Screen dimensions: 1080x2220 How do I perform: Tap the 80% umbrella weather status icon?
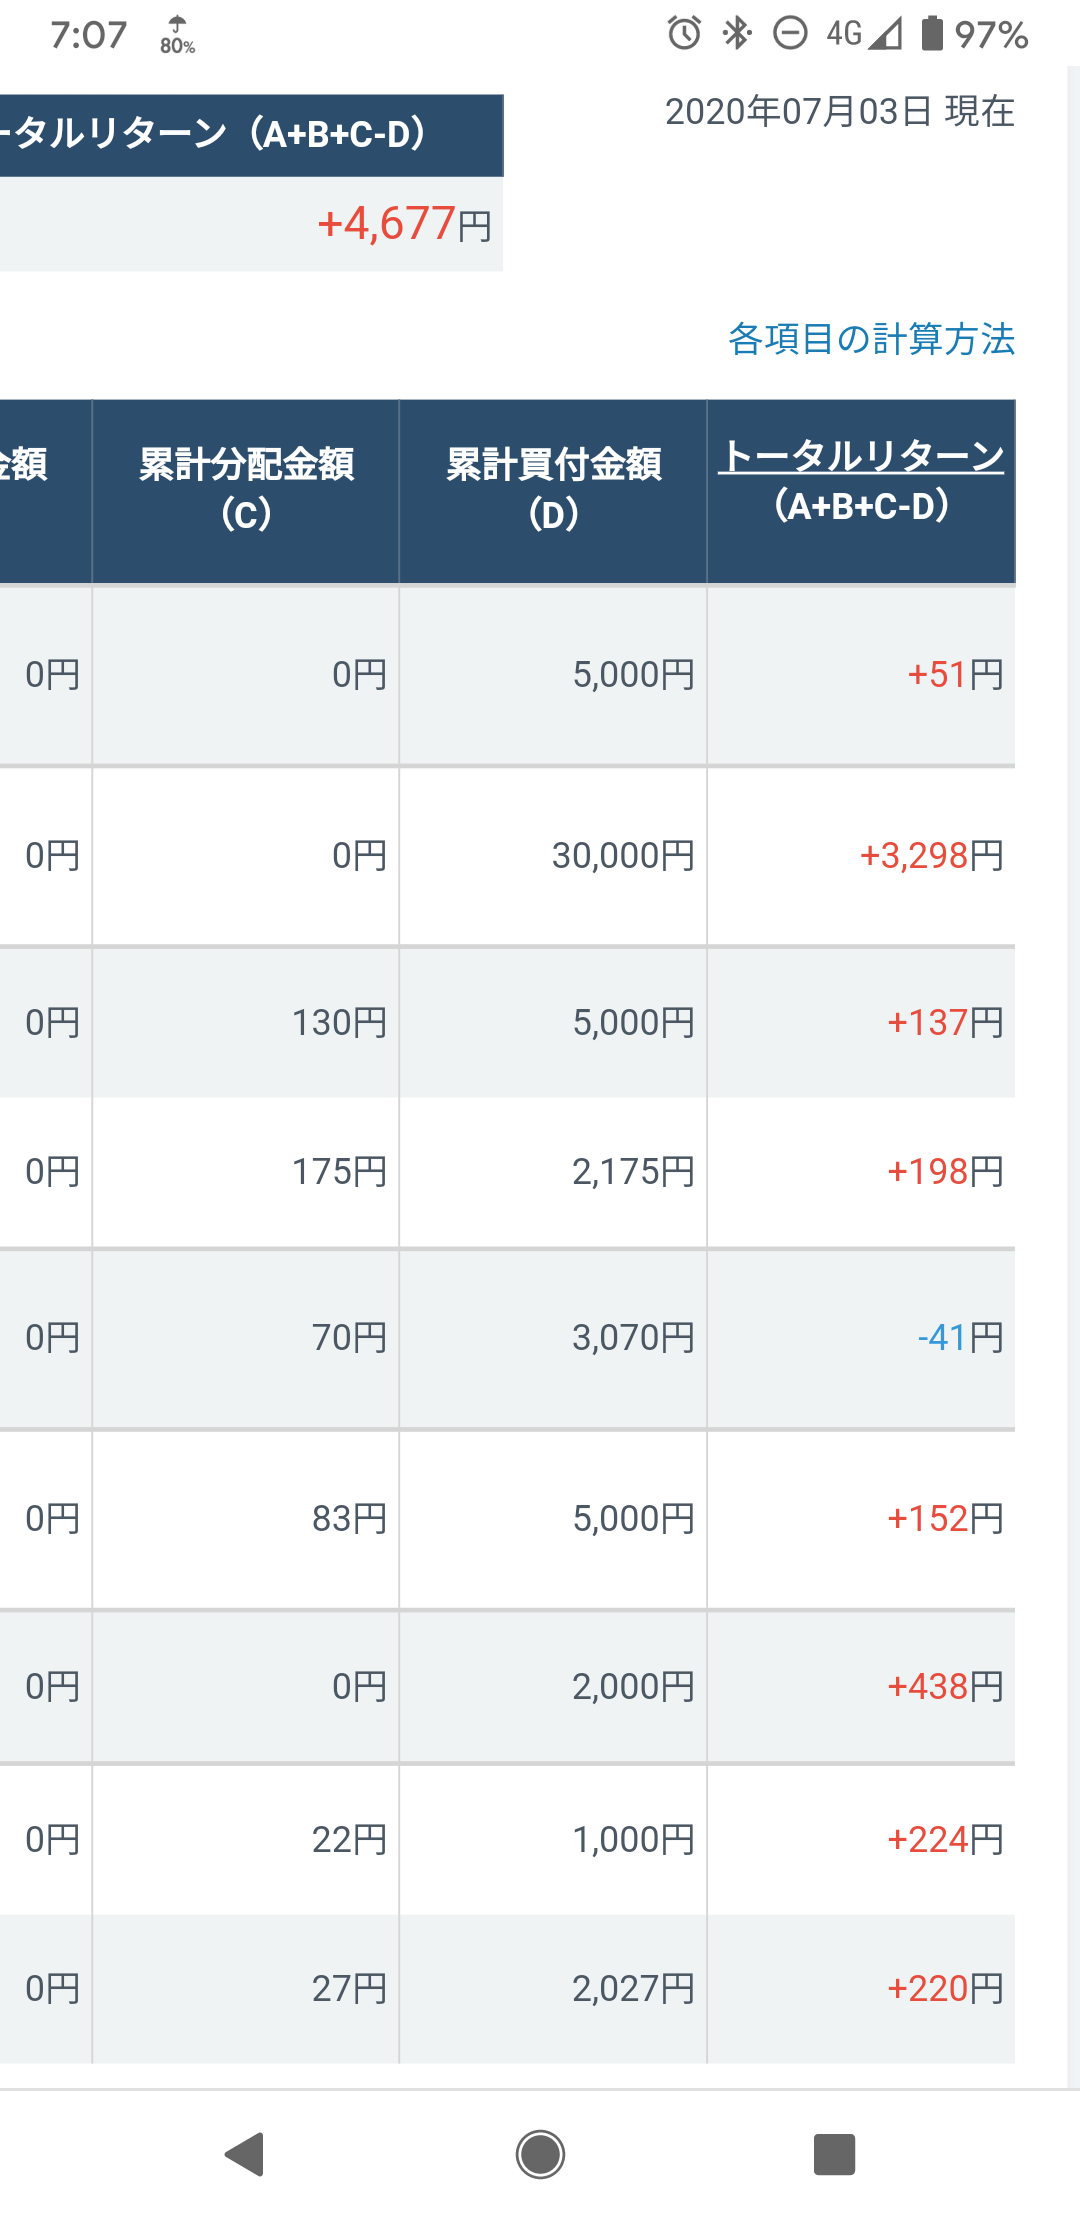click(177, 35)
